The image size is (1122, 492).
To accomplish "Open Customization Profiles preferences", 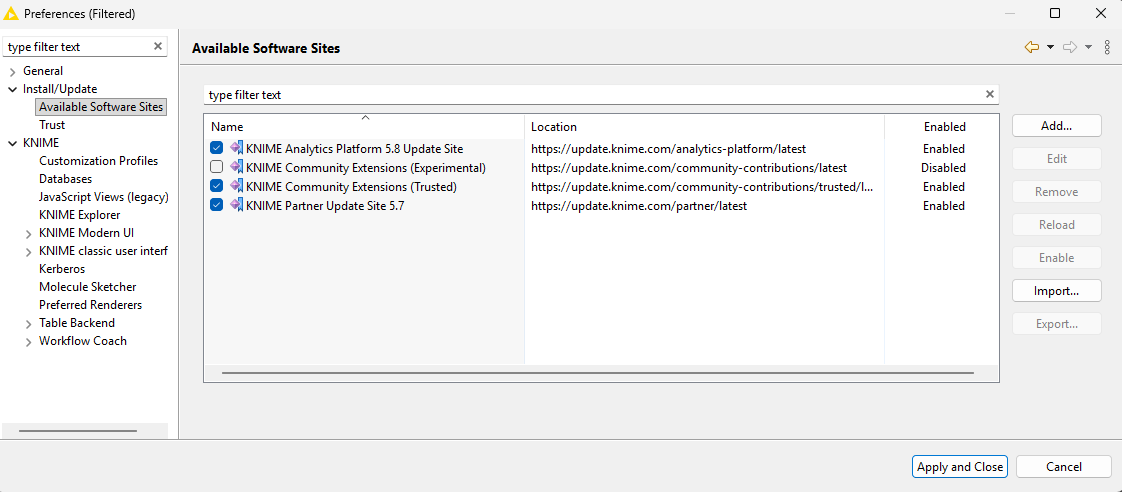I will pyautogui.click(x=99, y=161).
